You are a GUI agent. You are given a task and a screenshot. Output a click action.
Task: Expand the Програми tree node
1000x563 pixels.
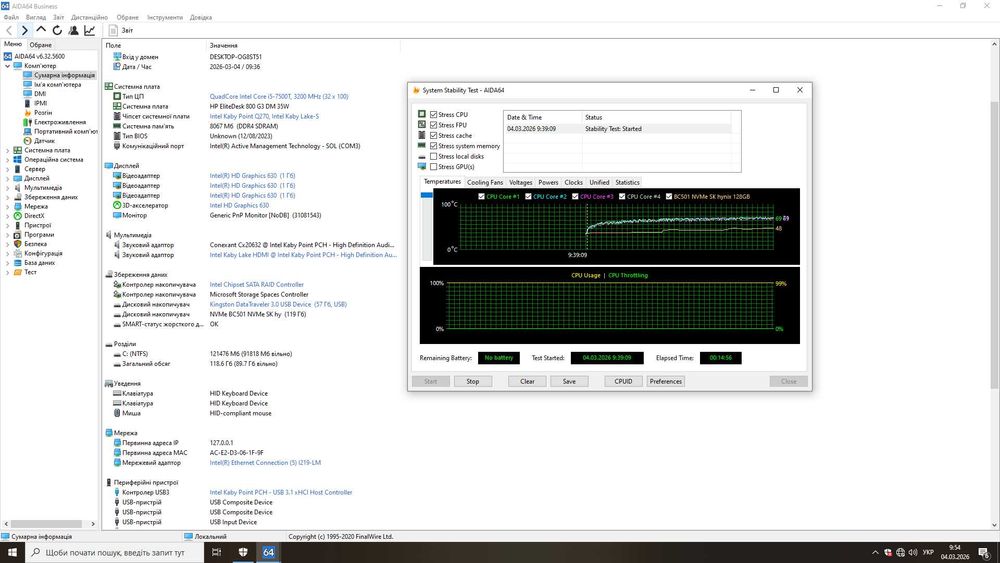(x=8, y=235)
